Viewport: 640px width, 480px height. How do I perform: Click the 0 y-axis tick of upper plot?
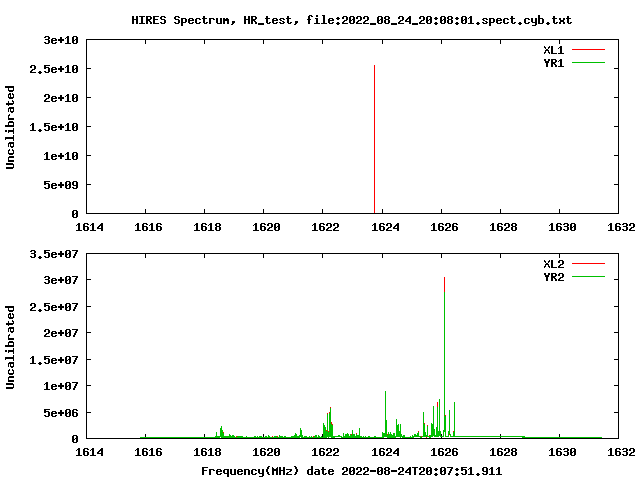pyautogui.click(x=75, y=214)
